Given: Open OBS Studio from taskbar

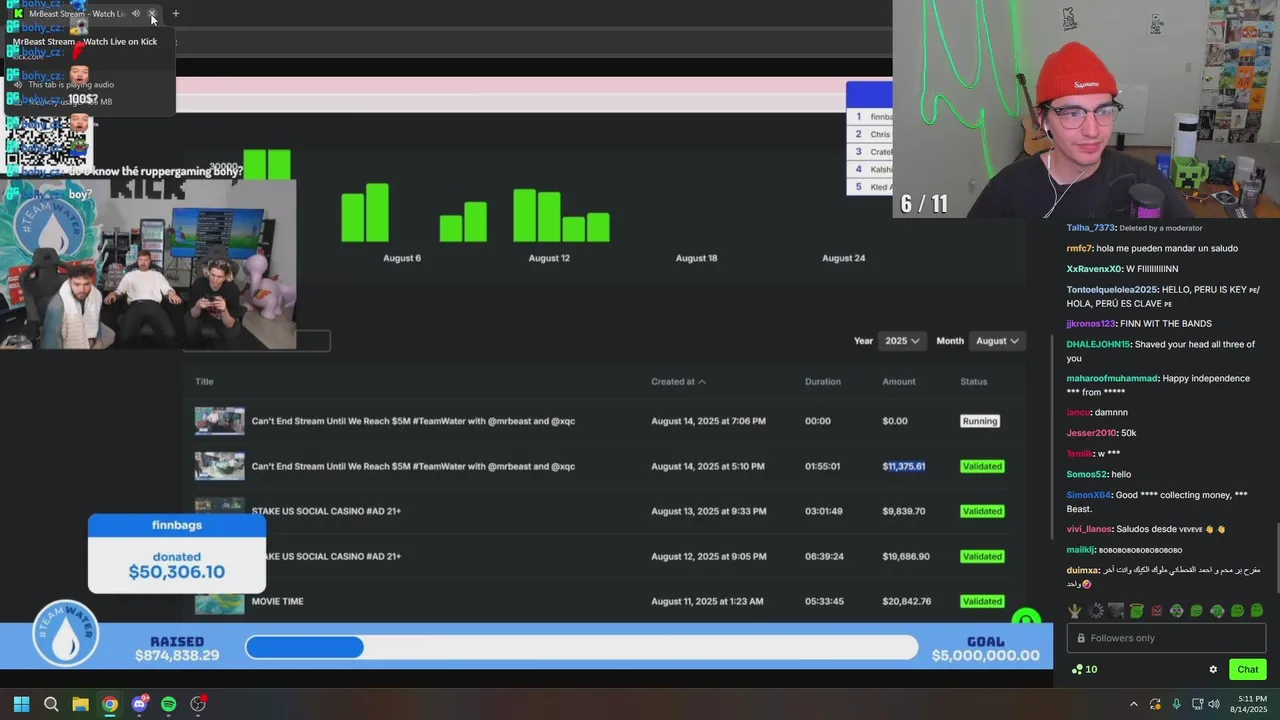Looking at the screenshot, I should (198, 704).
